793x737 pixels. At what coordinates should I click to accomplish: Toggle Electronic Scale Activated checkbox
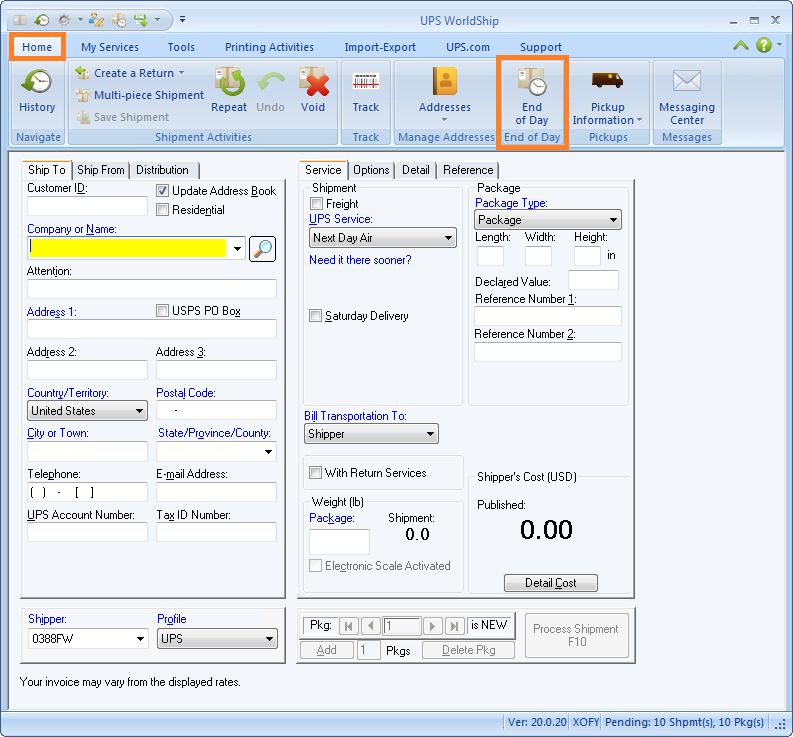click(x=315, y=566)
